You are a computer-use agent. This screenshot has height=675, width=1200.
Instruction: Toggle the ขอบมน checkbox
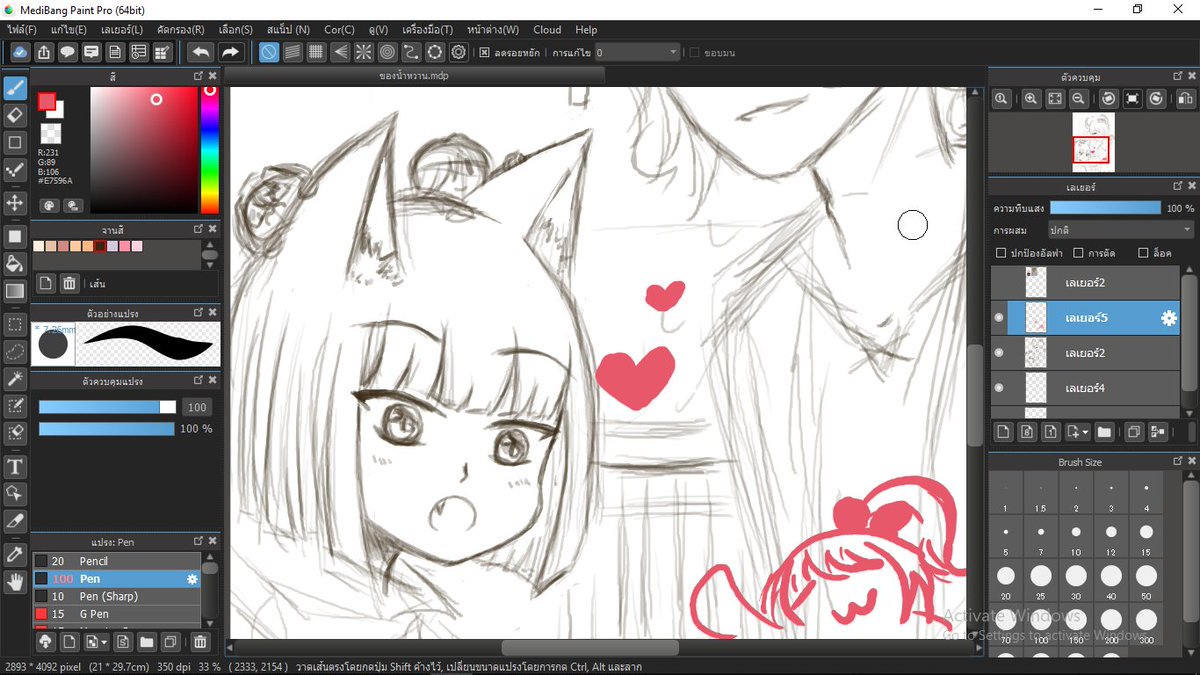click(695, 52)
